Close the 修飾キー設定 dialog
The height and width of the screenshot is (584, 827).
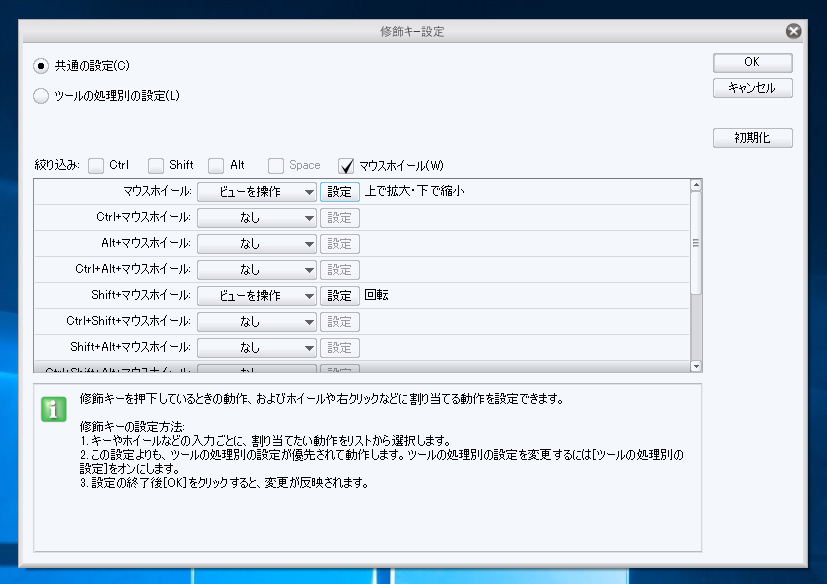(x=793, y=31)
